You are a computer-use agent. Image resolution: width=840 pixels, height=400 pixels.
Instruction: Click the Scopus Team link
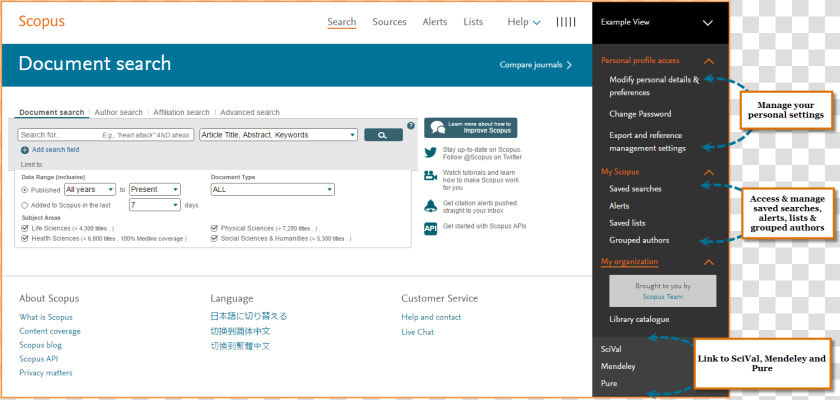[x=663, y=296]
